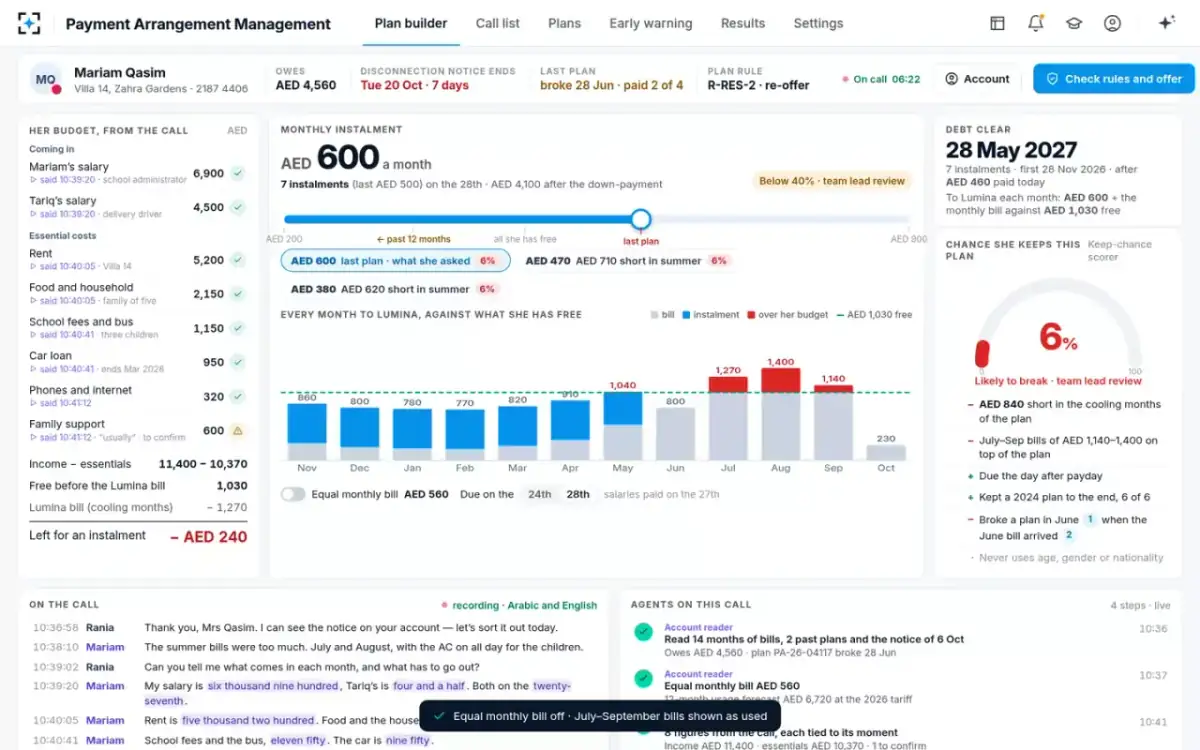Open reference 2 beside 'June bill arrived'
The height and width of the screenshot is (750, 1200).
coord(1068,536)
